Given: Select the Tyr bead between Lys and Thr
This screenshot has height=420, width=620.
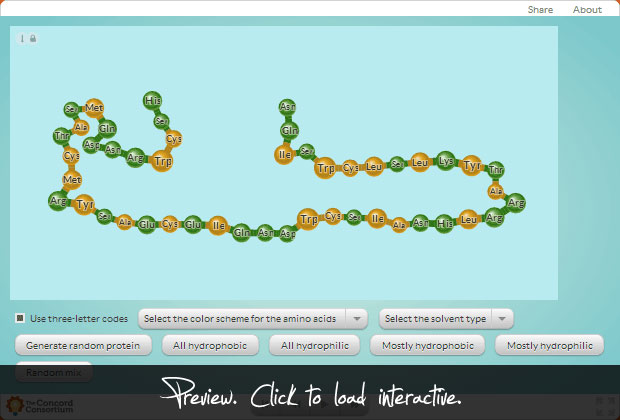Looking at the screenshot, I should tap(471, 165).
